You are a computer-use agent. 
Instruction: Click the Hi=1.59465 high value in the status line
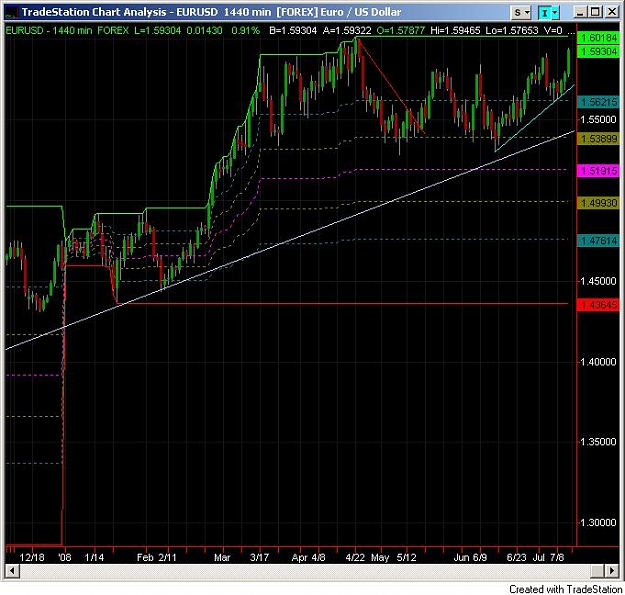[x=455, y=30]
